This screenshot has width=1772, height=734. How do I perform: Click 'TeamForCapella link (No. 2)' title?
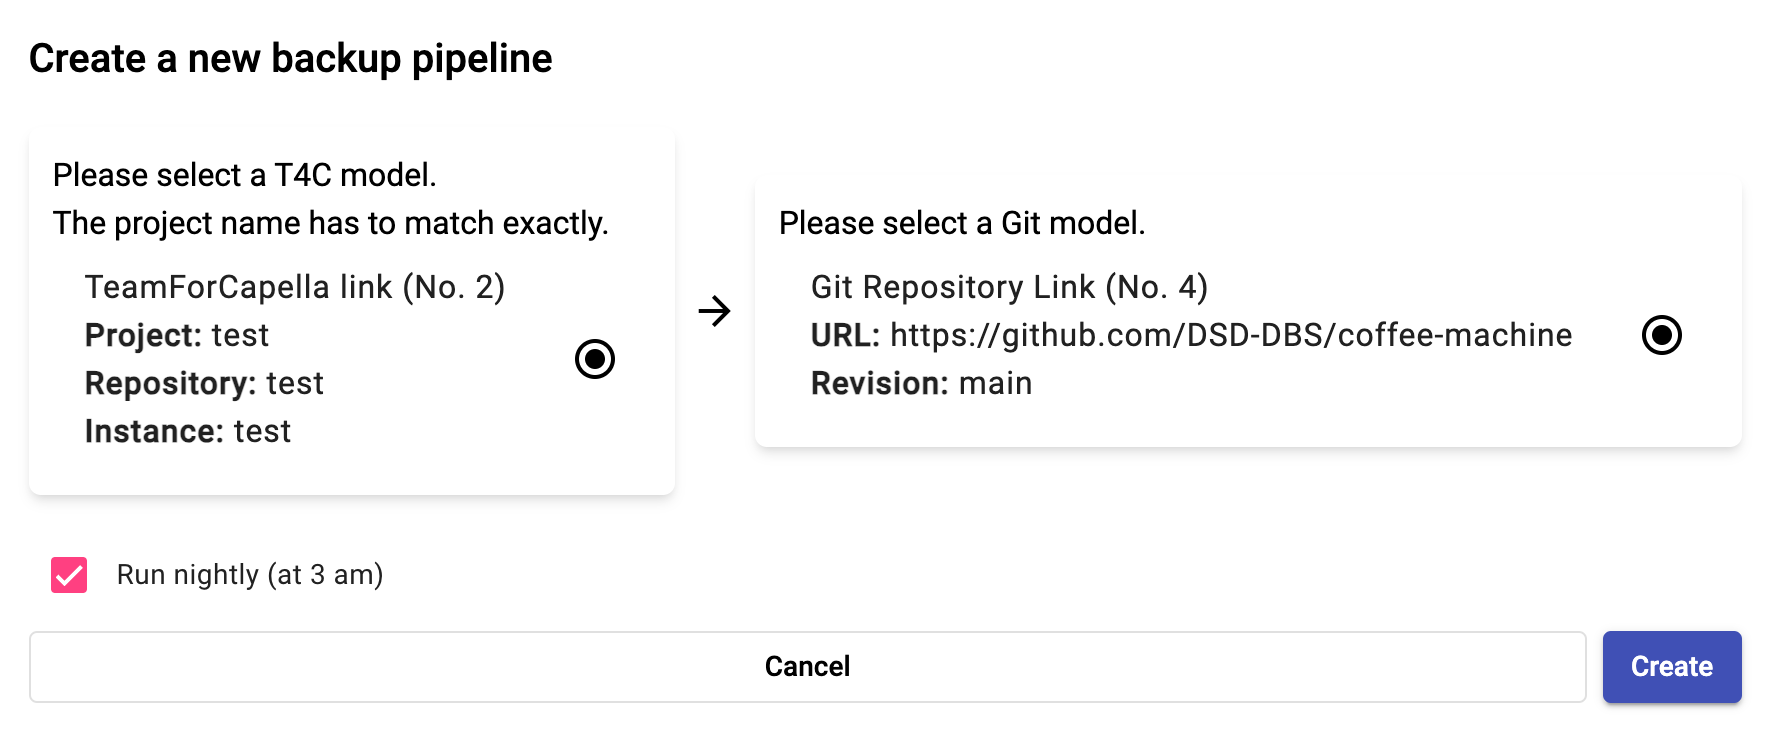coord(295,287)
